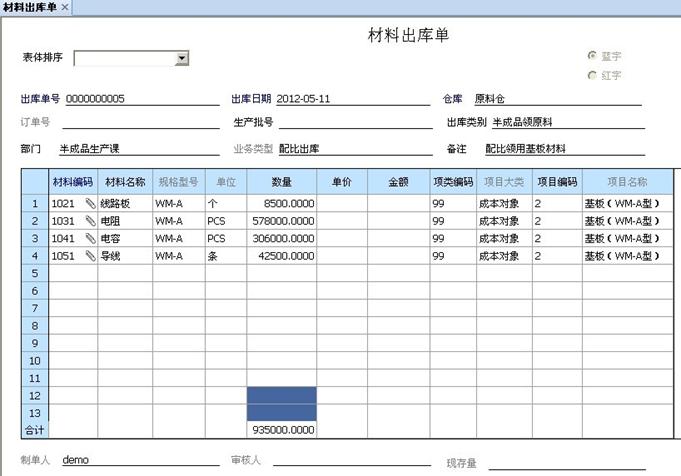Click the empty 生产批号 field
This screenshot has width=681, height=476.
[x=355, y=122]
